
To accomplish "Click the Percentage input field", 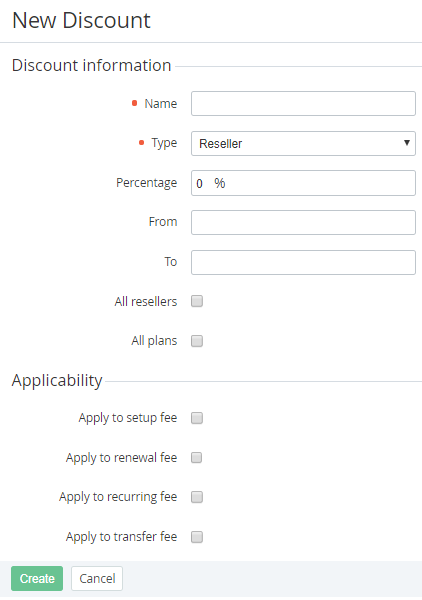I will pos(303,183).
